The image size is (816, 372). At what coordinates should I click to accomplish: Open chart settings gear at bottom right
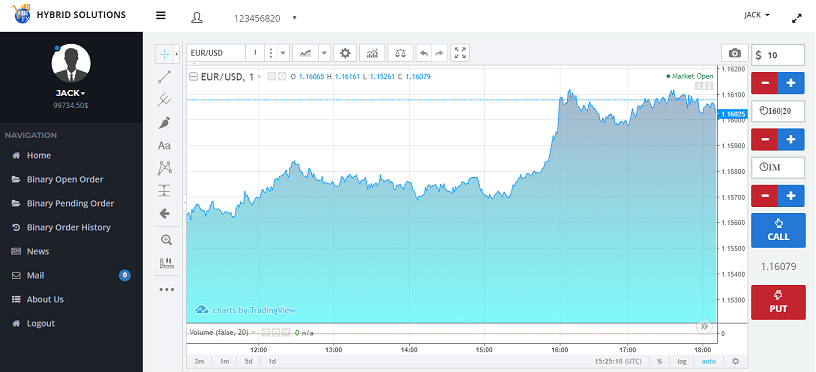[x=735, y=361]
